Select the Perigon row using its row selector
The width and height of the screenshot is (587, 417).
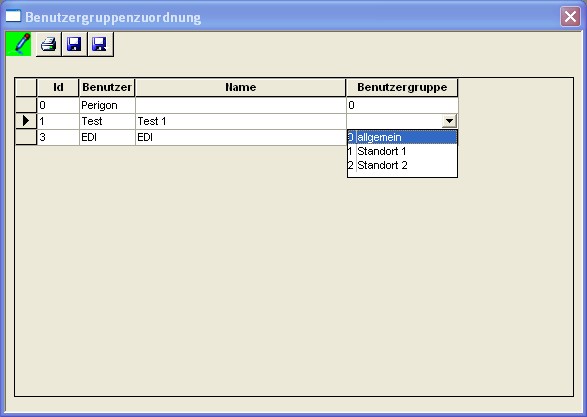tap(26, 105)
